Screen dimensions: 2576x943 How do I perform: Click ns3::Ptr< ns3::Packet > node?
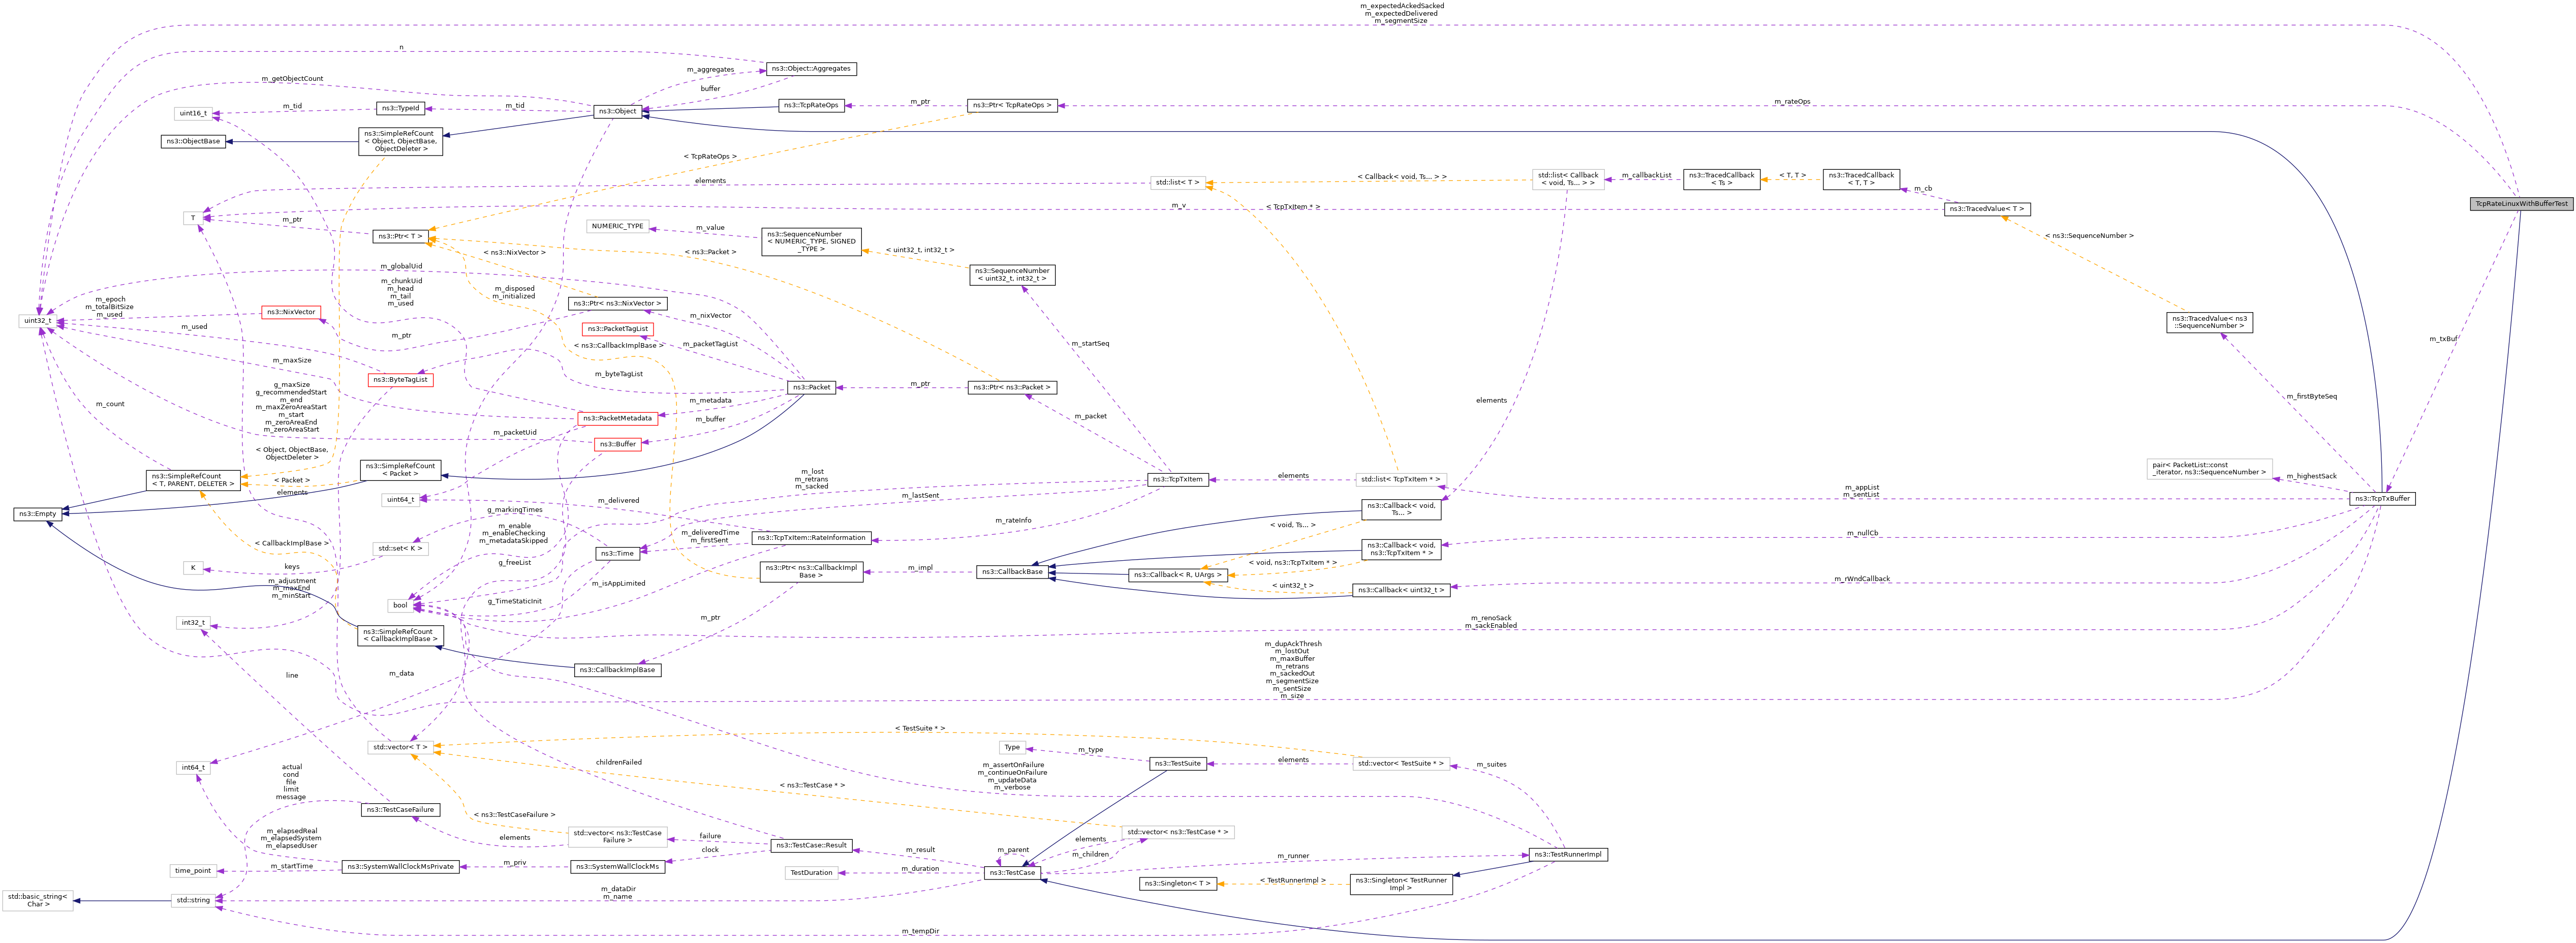tap(1012, 387)
